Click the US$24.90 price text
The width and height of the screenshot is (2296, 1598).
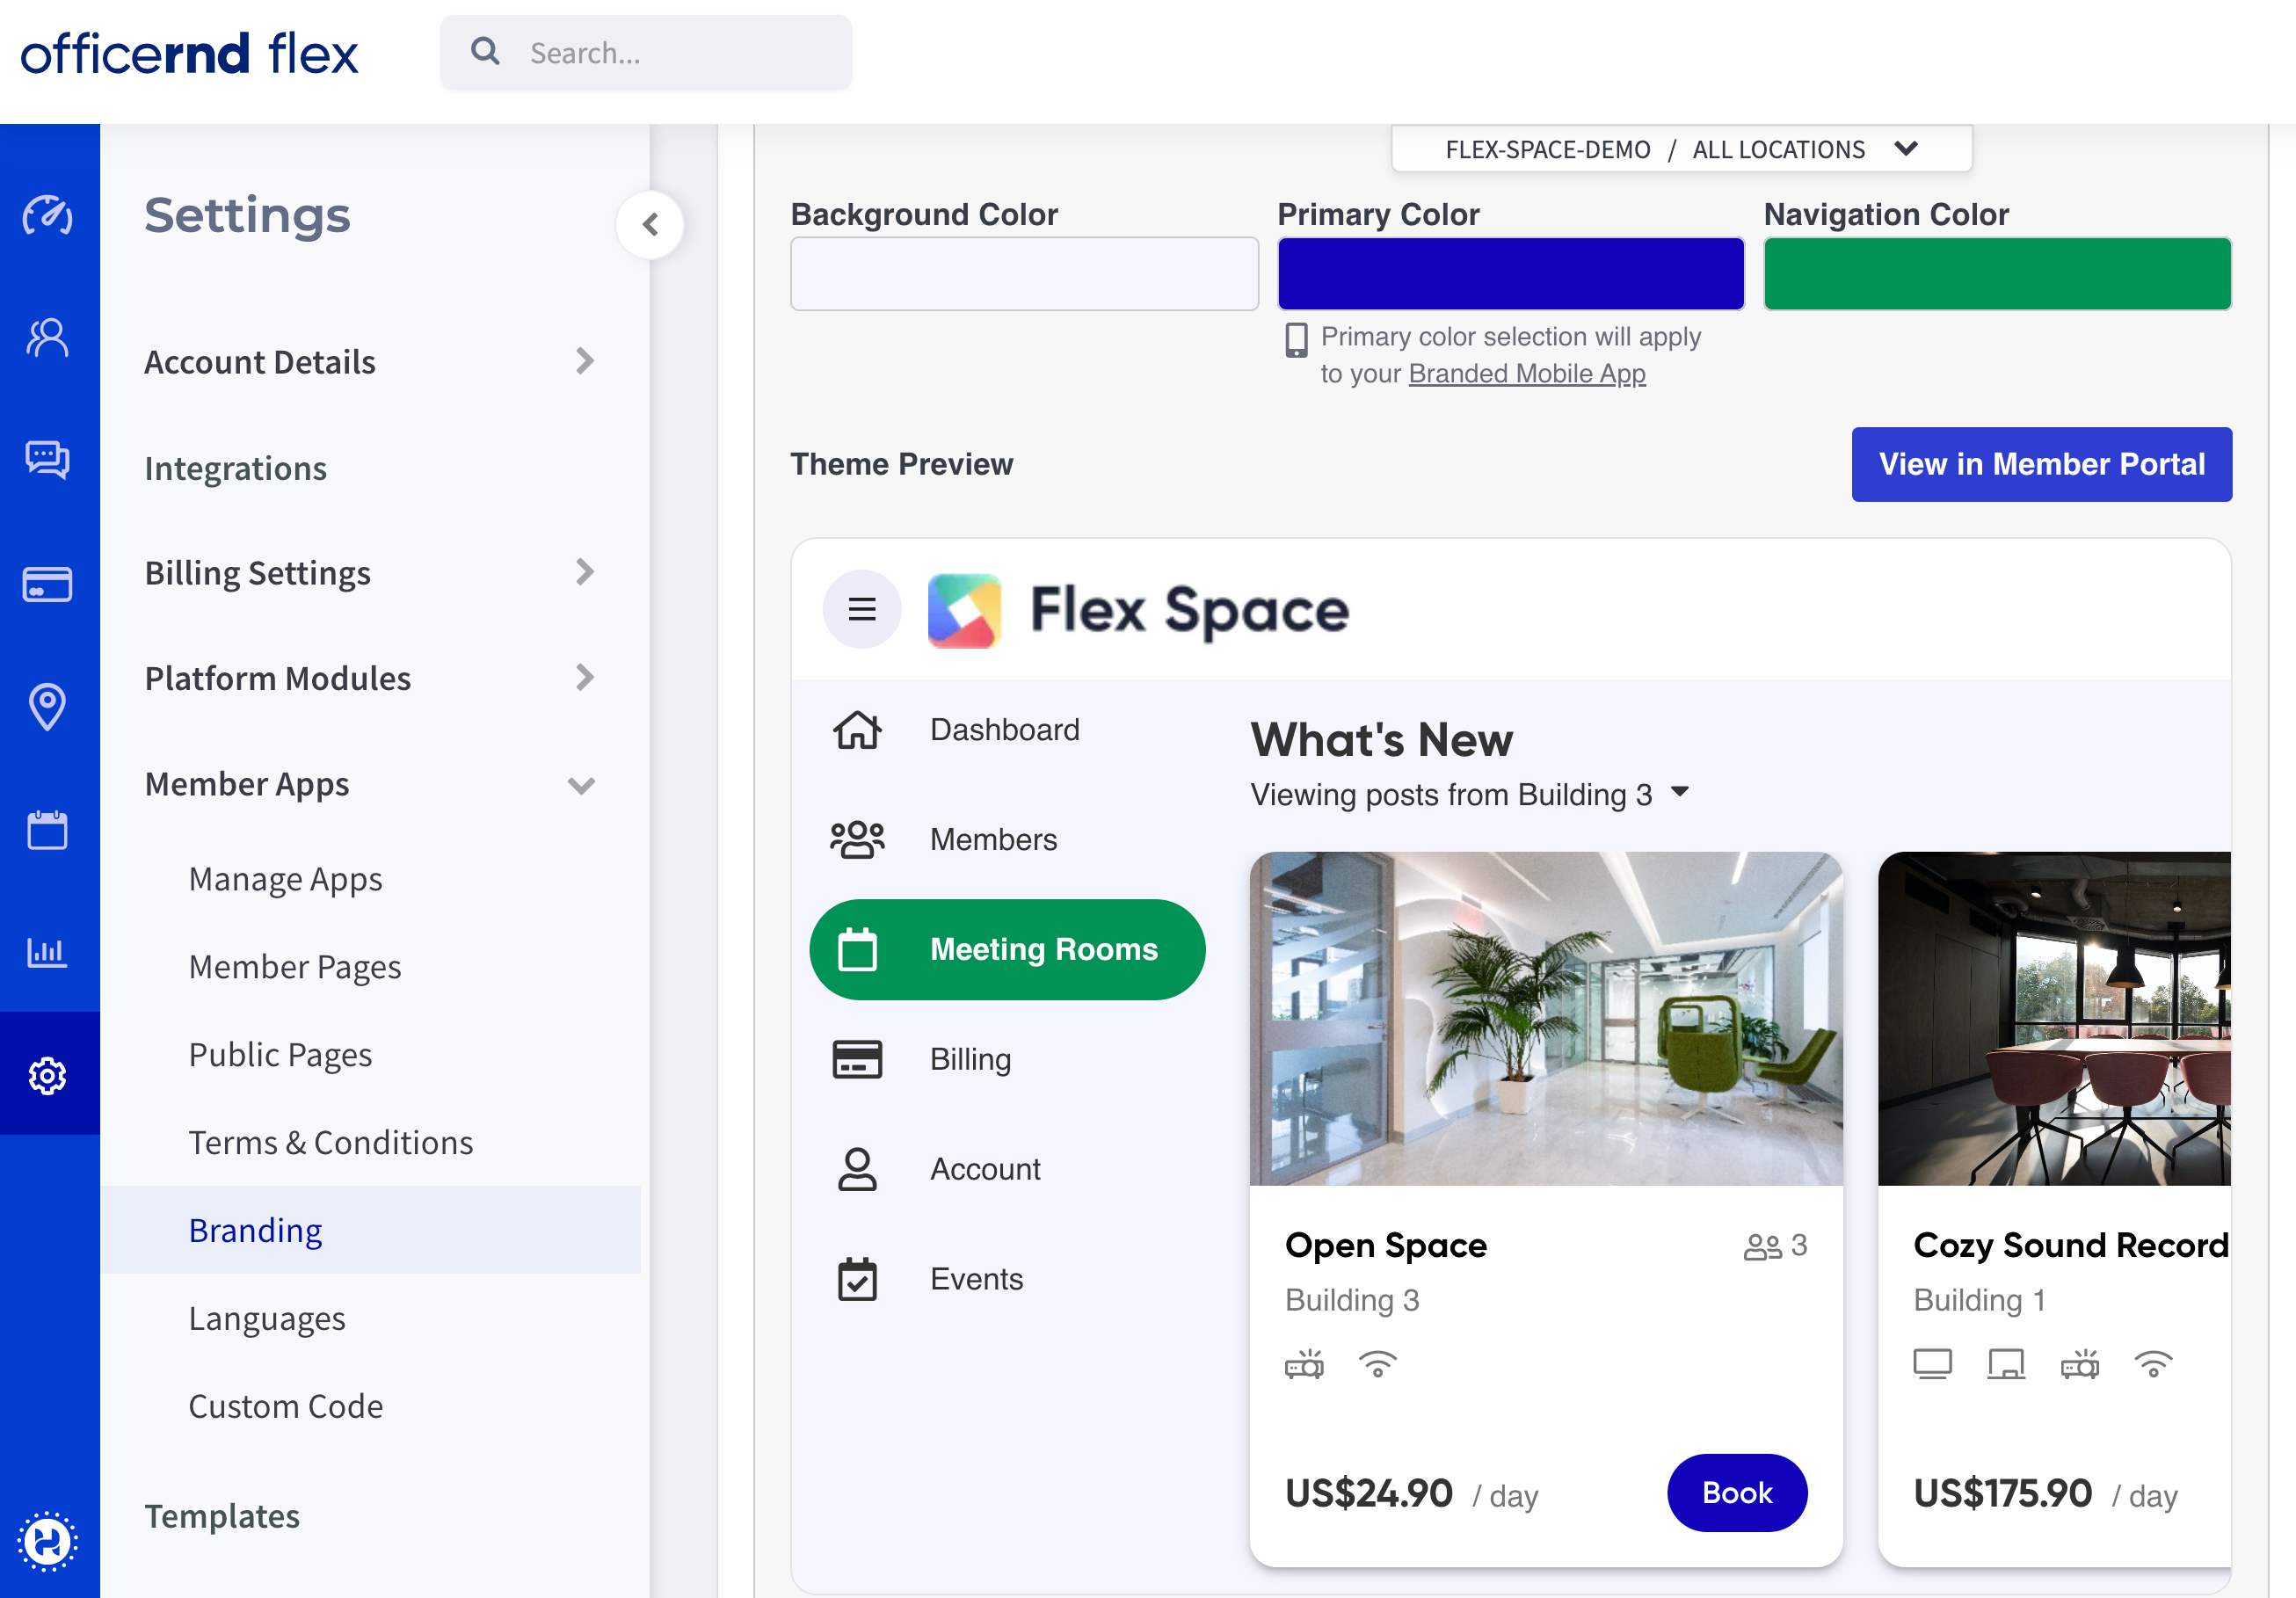1368,1493
